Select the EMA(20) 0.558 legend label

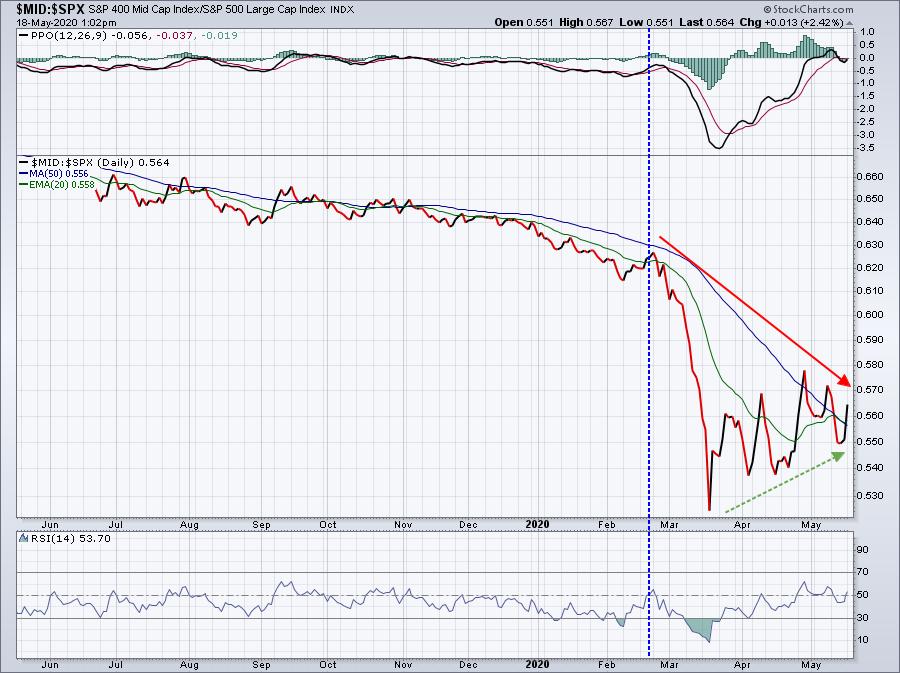click(48, 184)
